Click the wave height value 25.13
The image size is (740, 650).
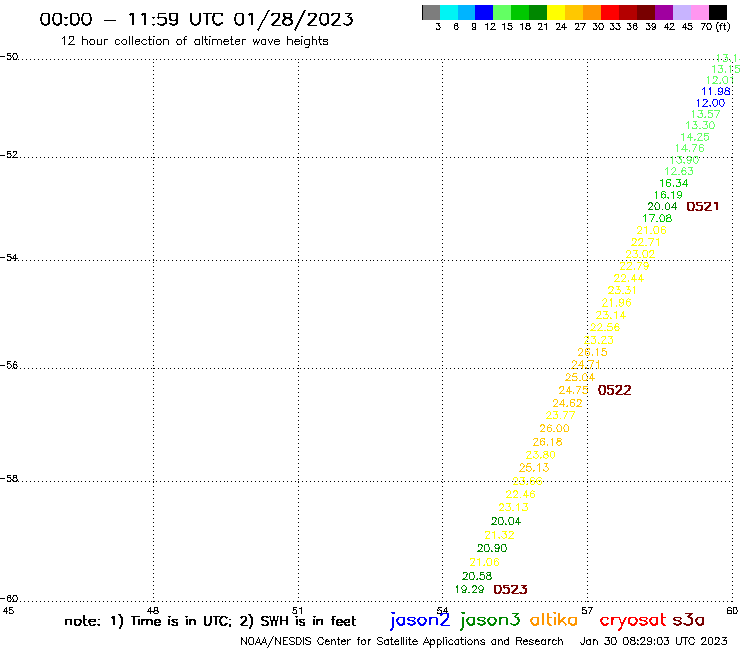[534, 468]
